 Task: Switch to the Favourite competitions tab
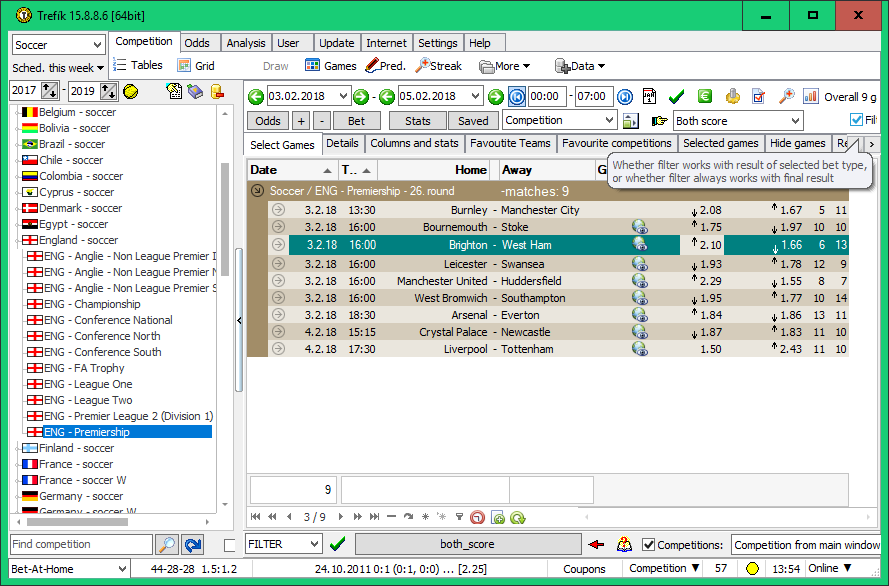coord(617,143)
